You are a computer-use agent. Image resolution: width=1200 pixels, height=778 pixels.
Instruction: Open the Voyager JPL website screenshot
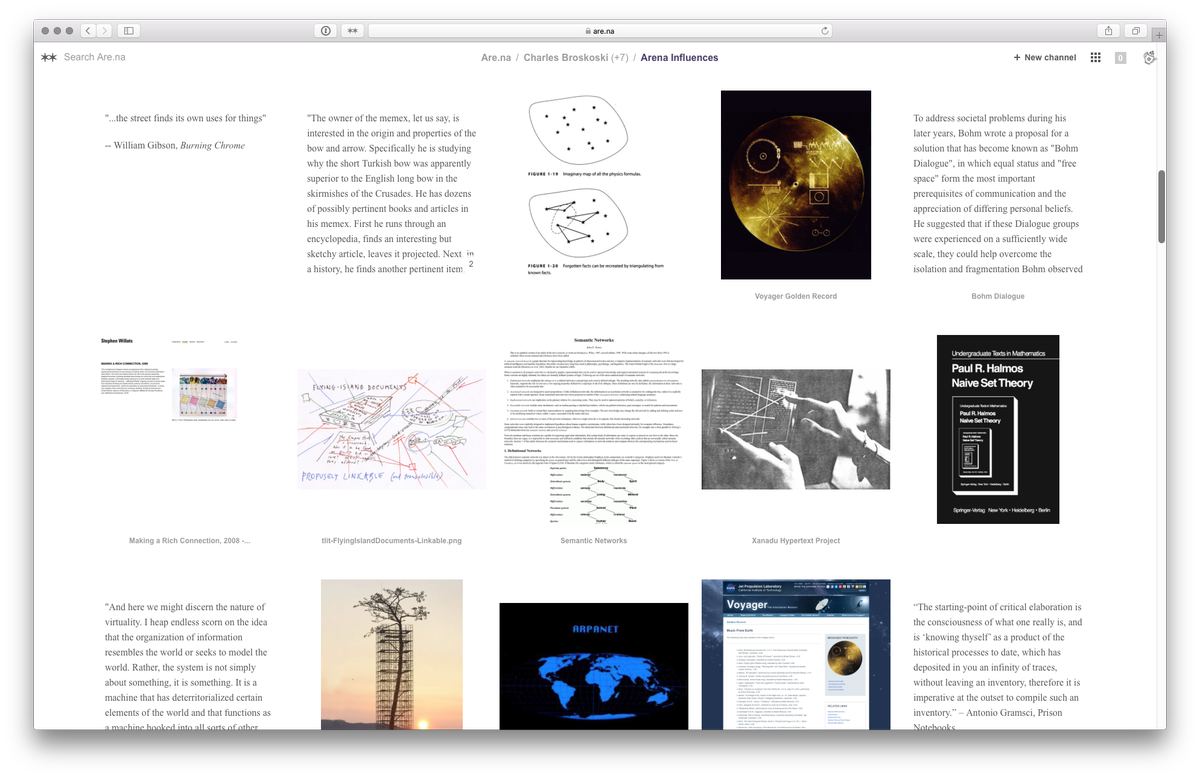click(x=796, y=654)
